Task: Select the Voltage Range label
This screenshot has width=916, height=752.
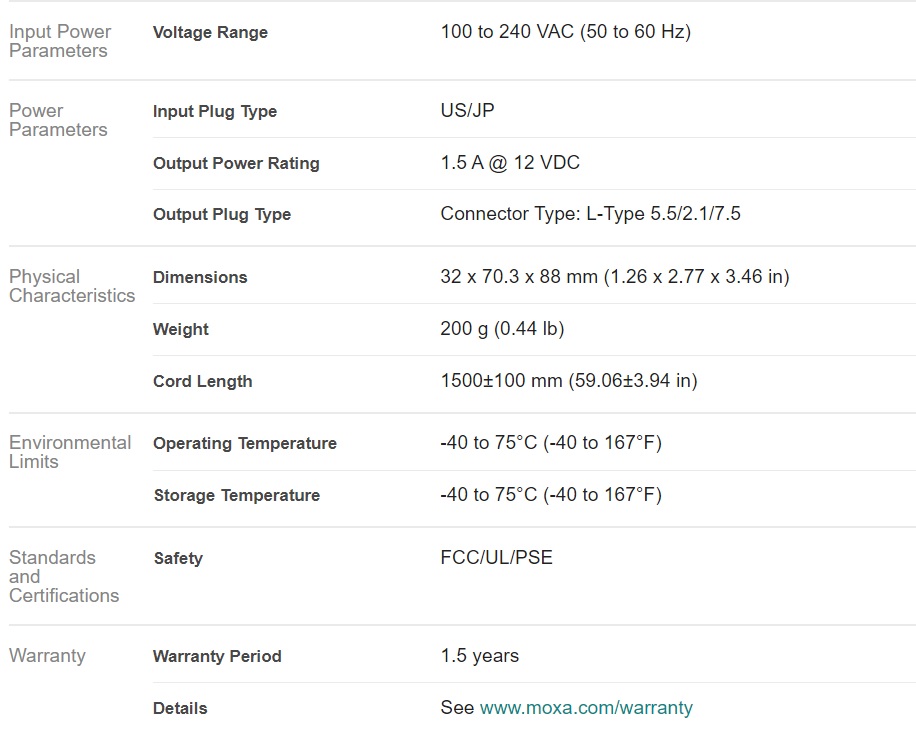Action: tap(210, 32)
